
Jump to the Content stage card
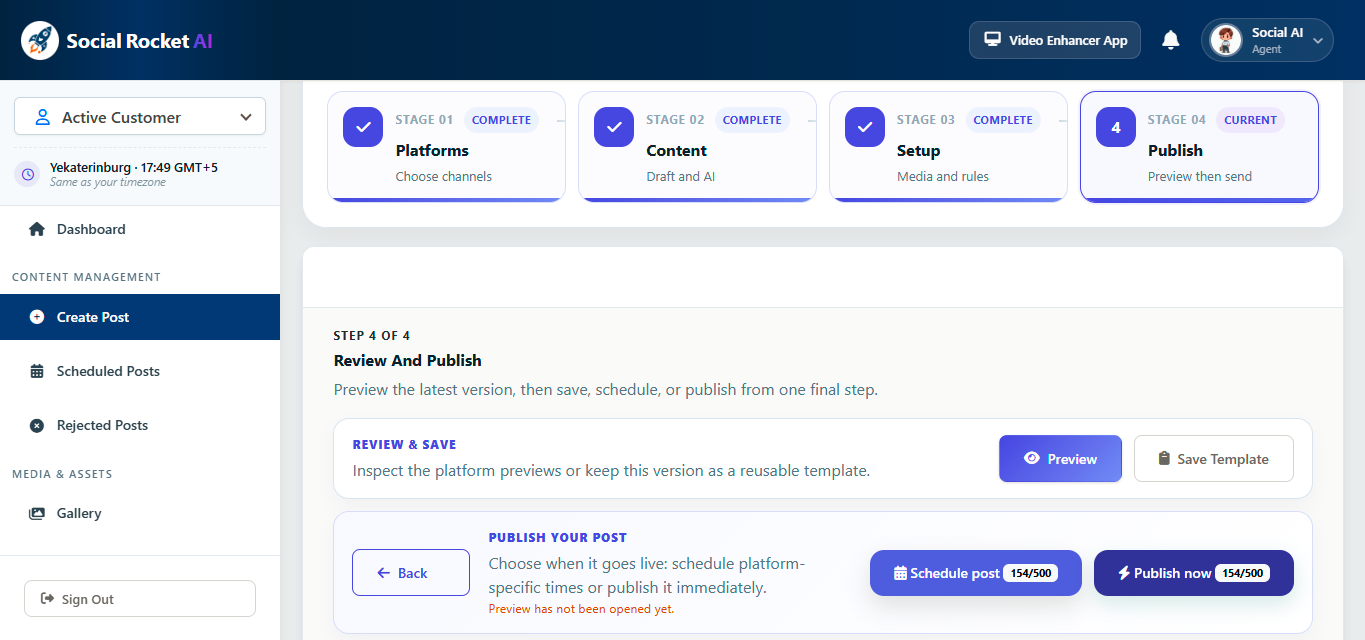pyautogui.click(x=697, y=146)
